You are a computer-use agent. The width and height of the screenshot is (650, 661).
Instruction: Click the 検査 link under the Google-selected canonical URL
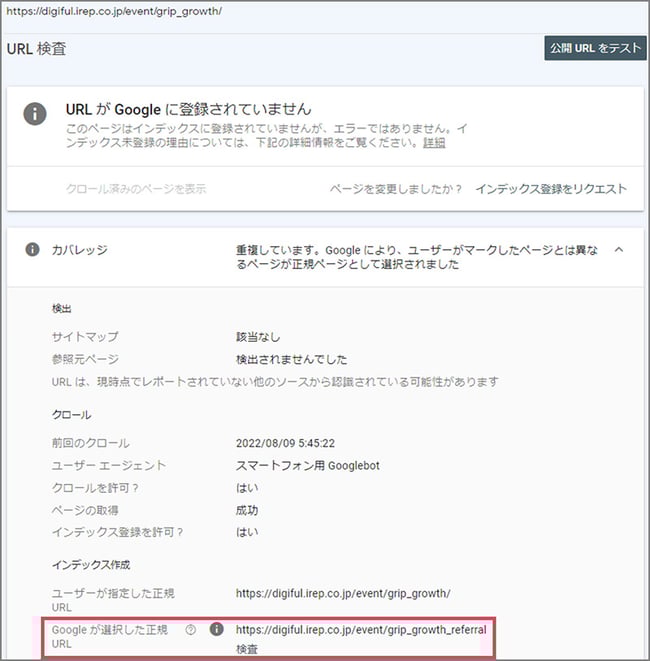click(x=248, y=649)
